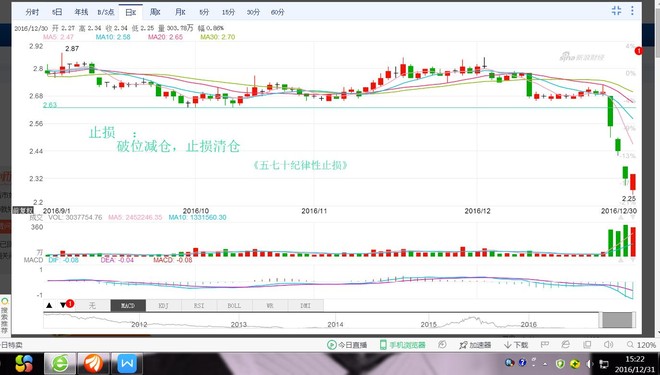The image size is (660, 375).
Task: Grab the timeline range slider handle
Action: click(x=617, y=320)
